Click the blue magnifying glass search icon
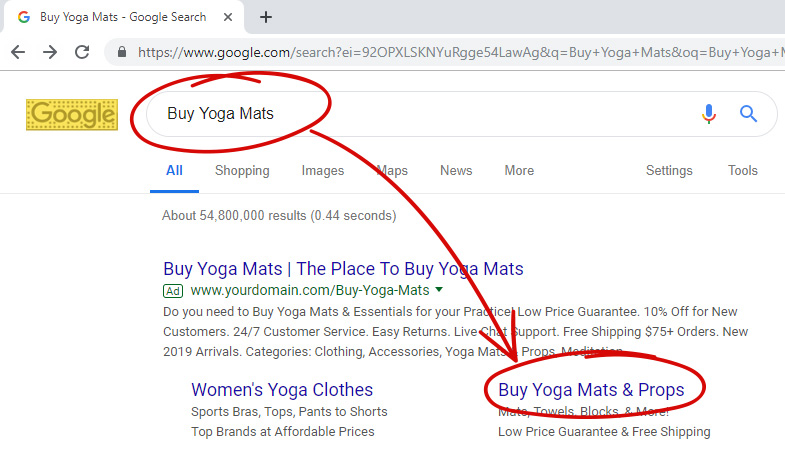 (x=748, y=114)
